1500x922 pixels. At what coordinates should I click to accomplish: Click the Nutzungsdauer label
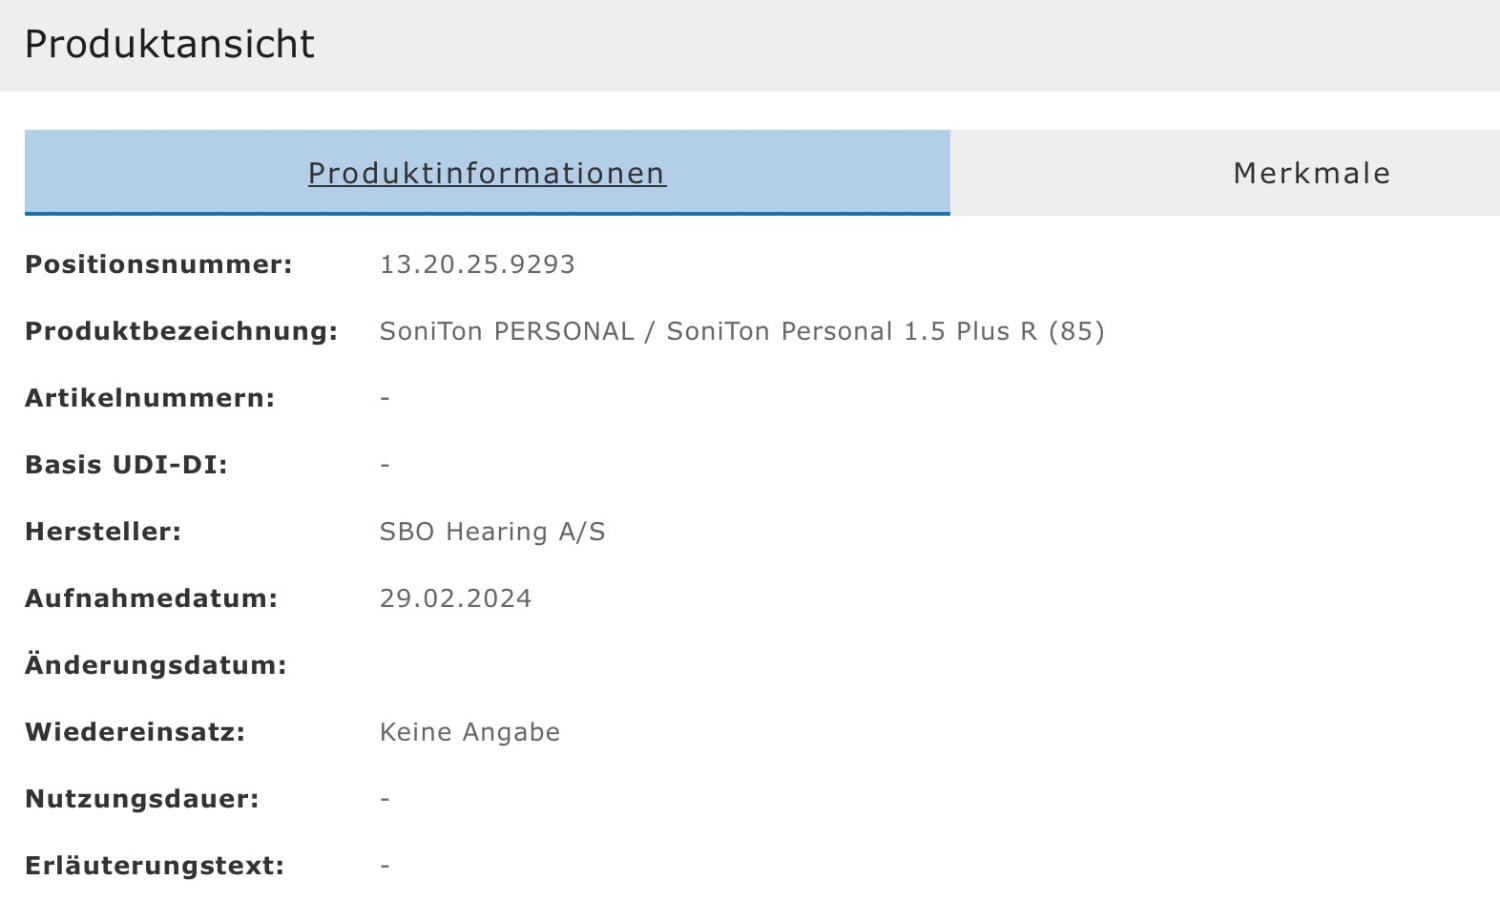coord(141,799)
